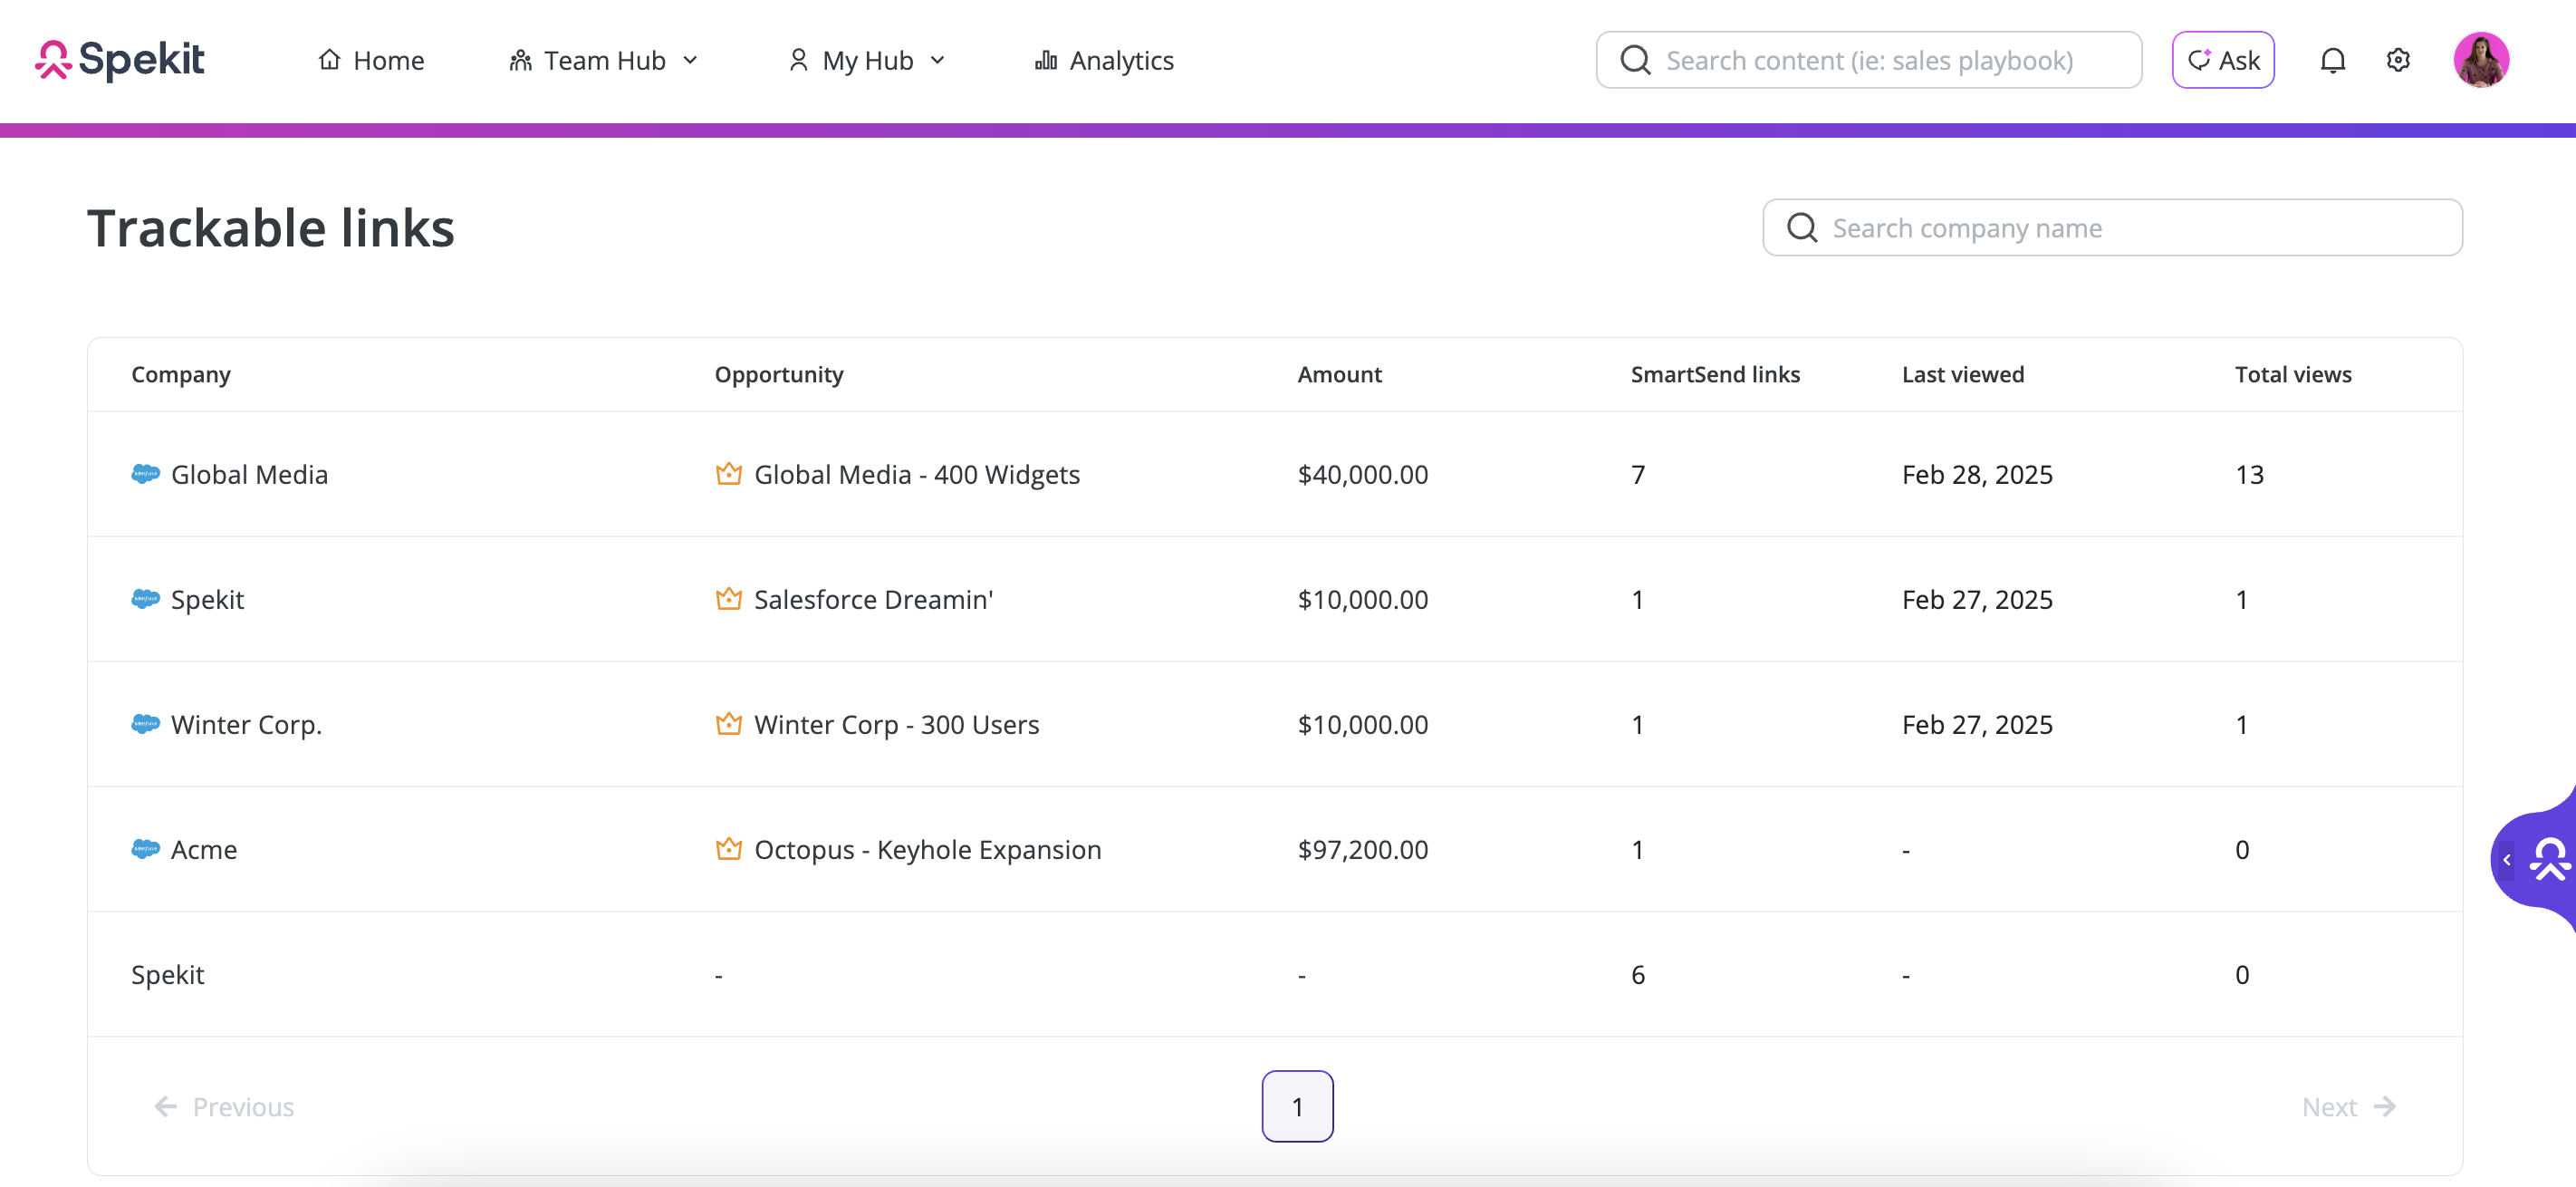Open the Global Media company row
Image resolution: width=2576 pixels, height=1187 pixels.
pyautogui.click(x=1275, y=474)
